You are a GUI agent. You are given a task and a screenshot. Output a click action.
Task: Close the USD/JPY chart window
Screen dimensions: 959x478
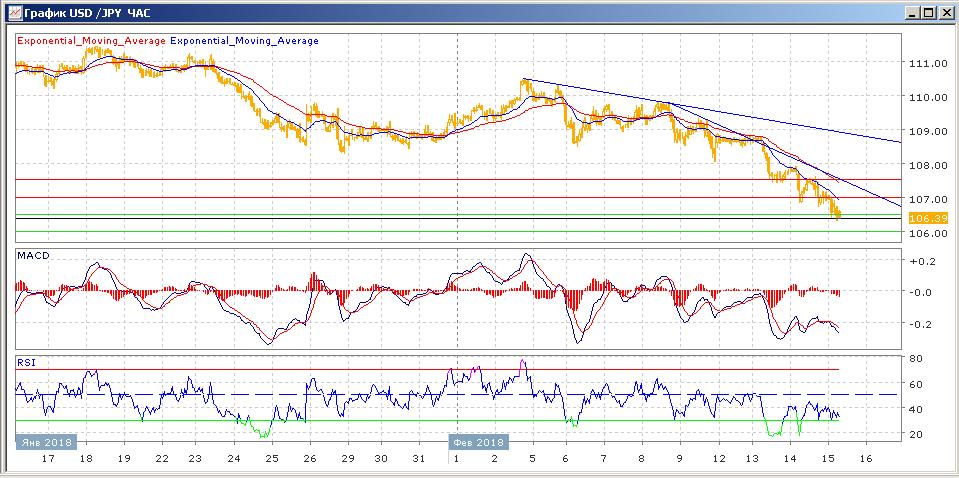[946, 12]
